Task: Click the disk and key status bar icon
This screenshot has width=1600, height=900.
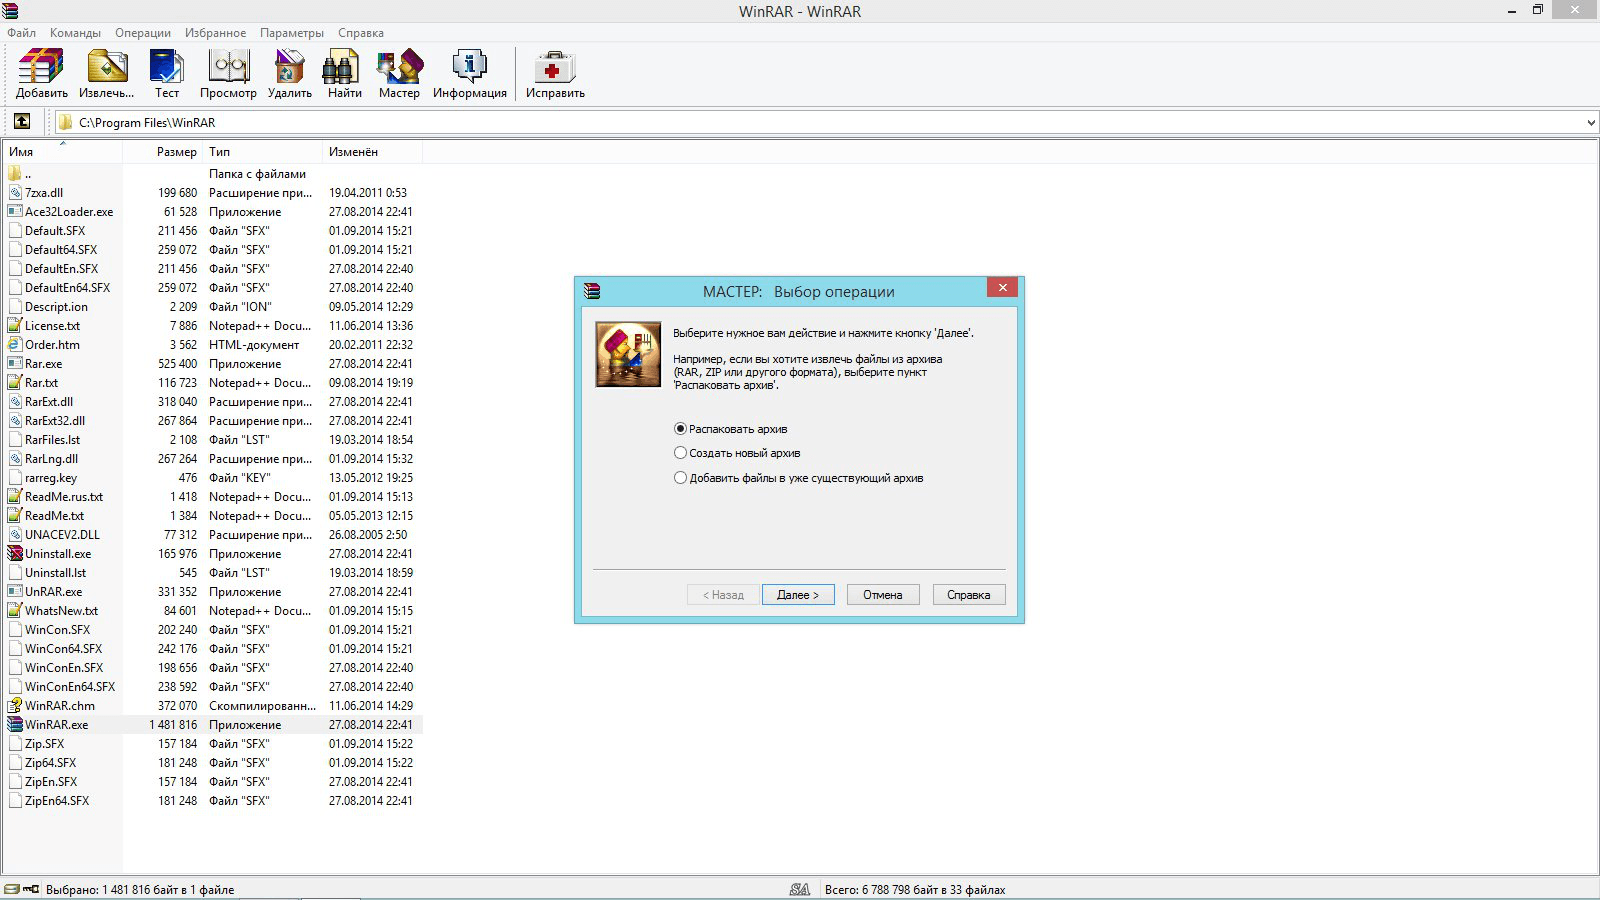Action: [x=21, y=889]
